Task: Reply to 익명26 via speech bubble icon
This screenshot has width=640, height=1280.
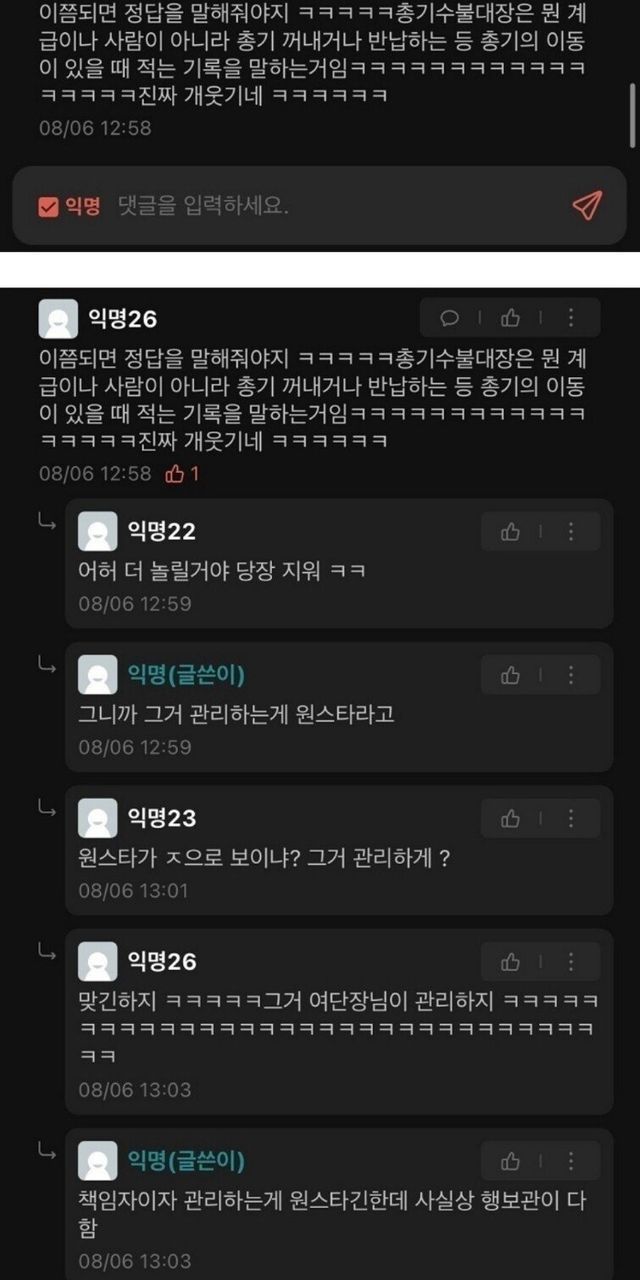Action: [x=450, y=318]
